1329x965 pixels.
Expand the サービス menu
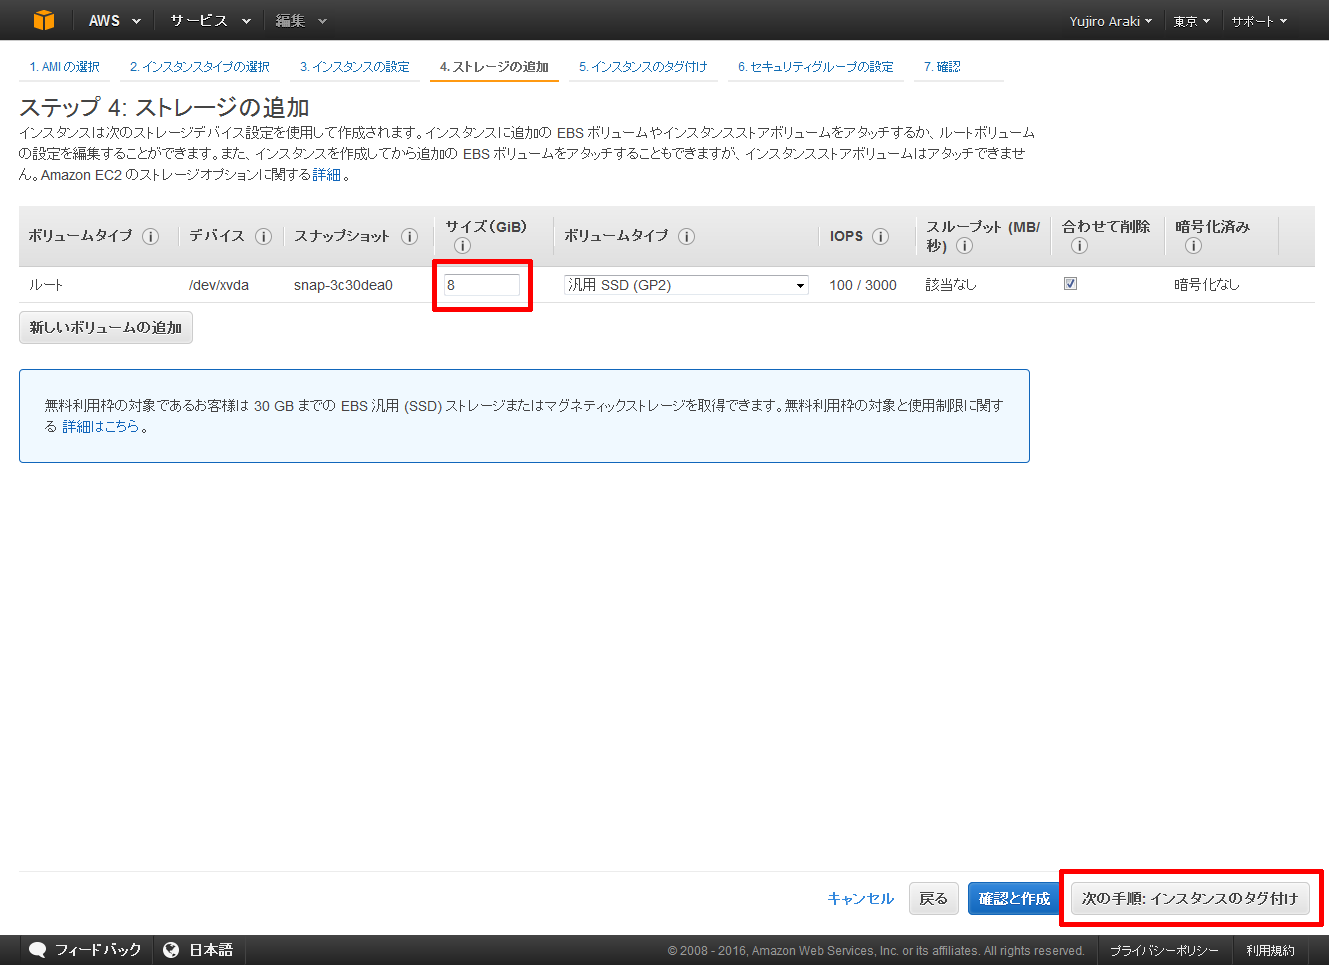[209, 20]
